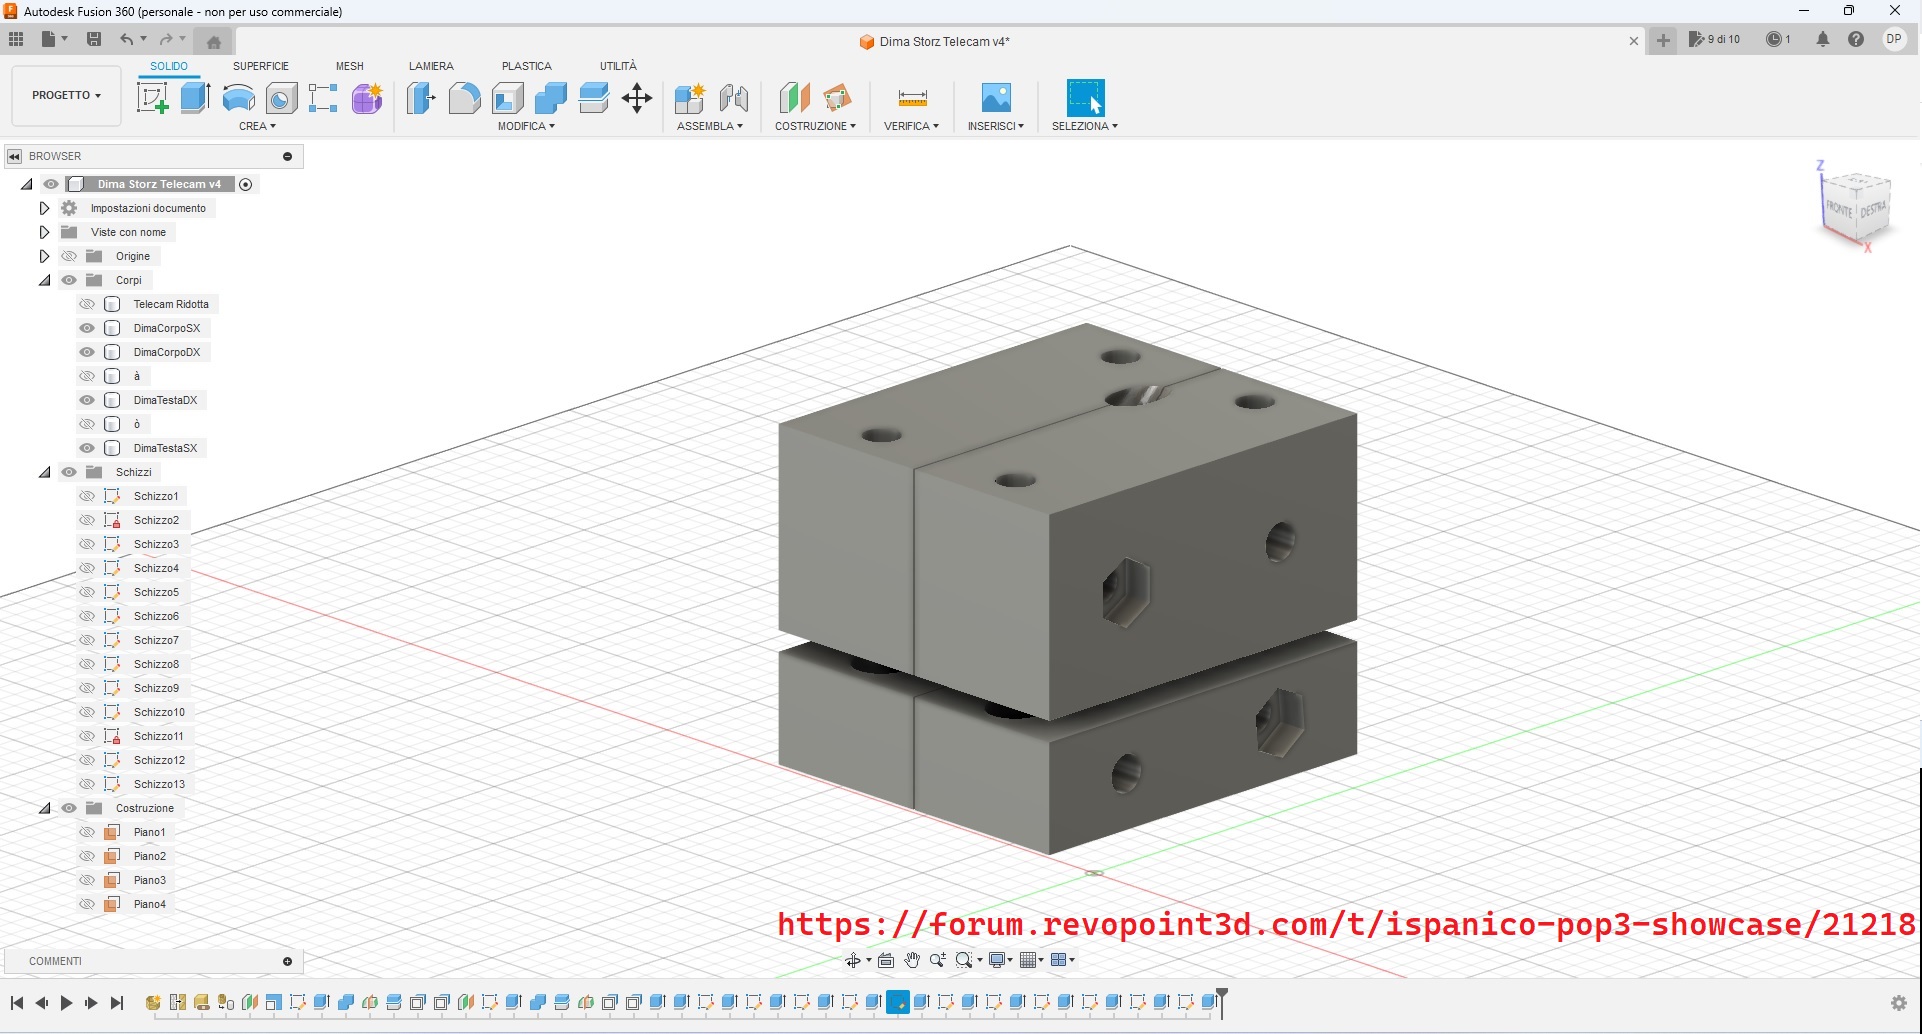Toggle visibility of Schizzo1
This screenshot has height=1034, width=1922.
(87, 496)
